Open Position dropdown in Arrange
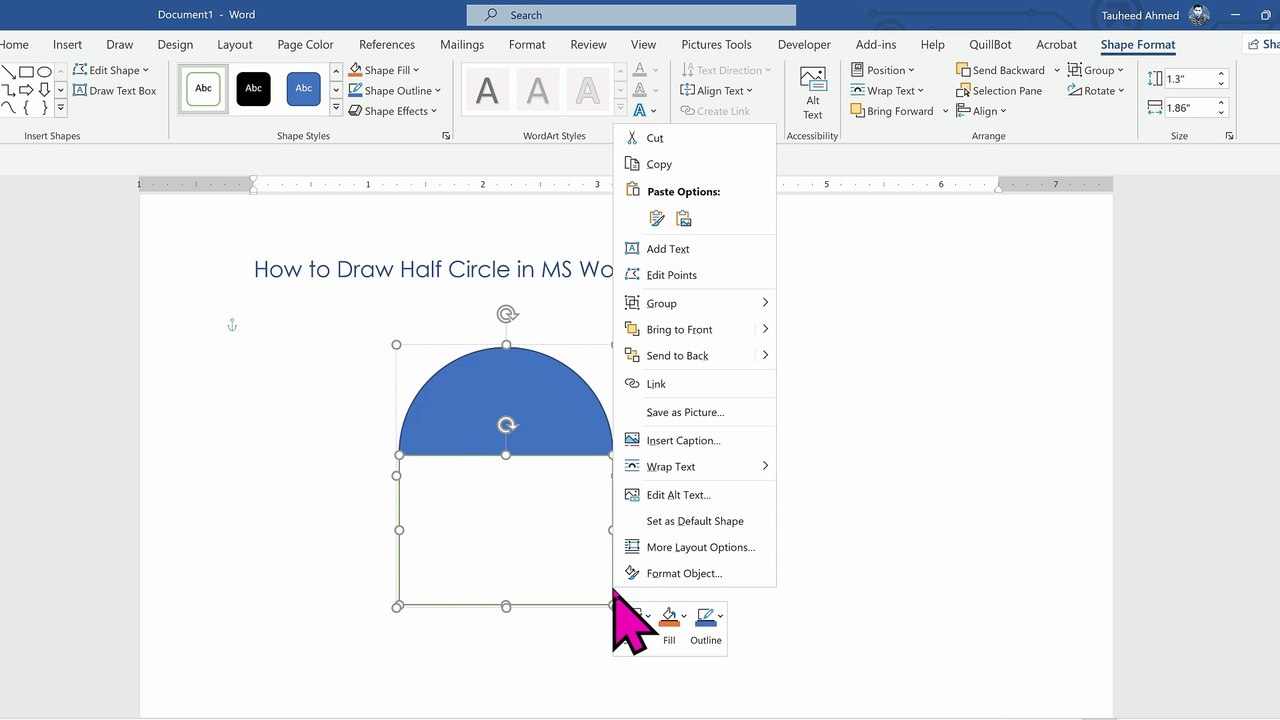 883,70
